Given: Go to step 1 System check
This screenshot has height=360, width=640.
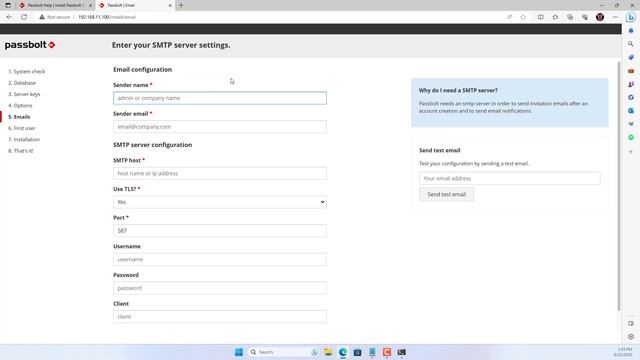Looking at the screenshot, I should point(27,71).
